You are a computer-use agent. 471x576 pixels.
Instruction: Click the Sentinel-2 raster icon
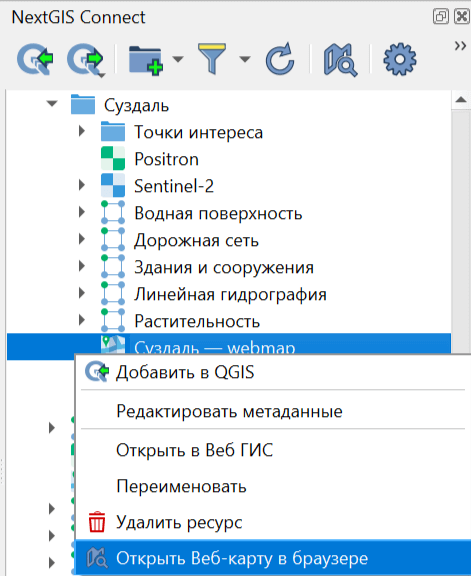[113, 186]
